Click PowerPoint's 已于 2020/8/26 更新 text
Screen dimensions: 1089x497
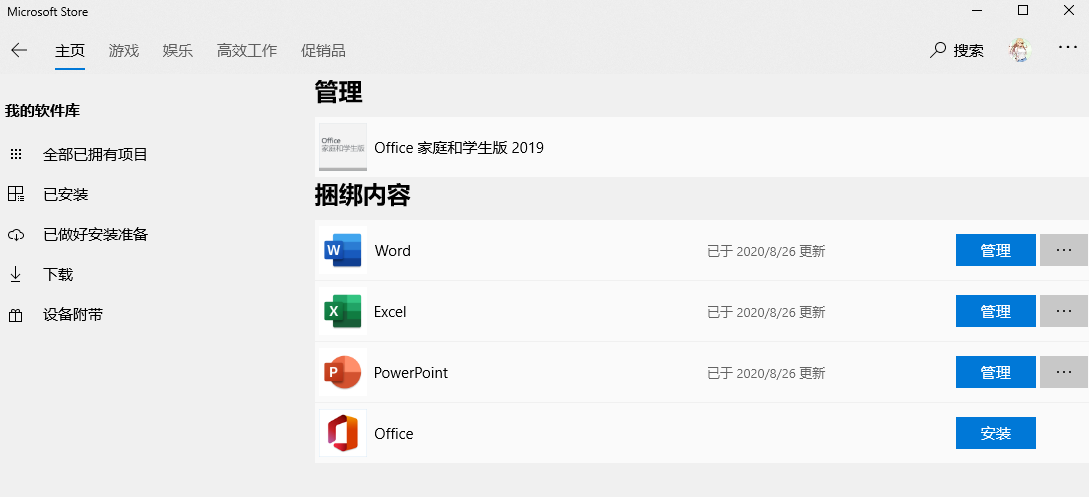click(x=766, y=373)
